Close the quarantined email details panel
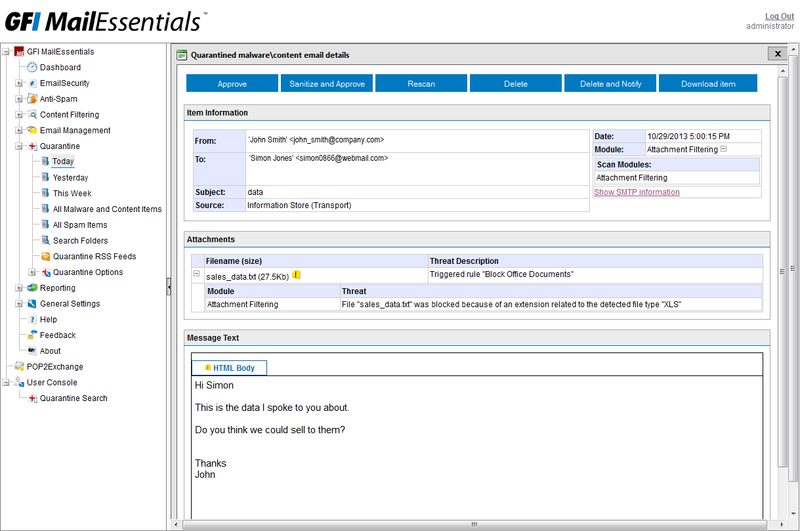 pyautogui.click(x=778, y=54)
